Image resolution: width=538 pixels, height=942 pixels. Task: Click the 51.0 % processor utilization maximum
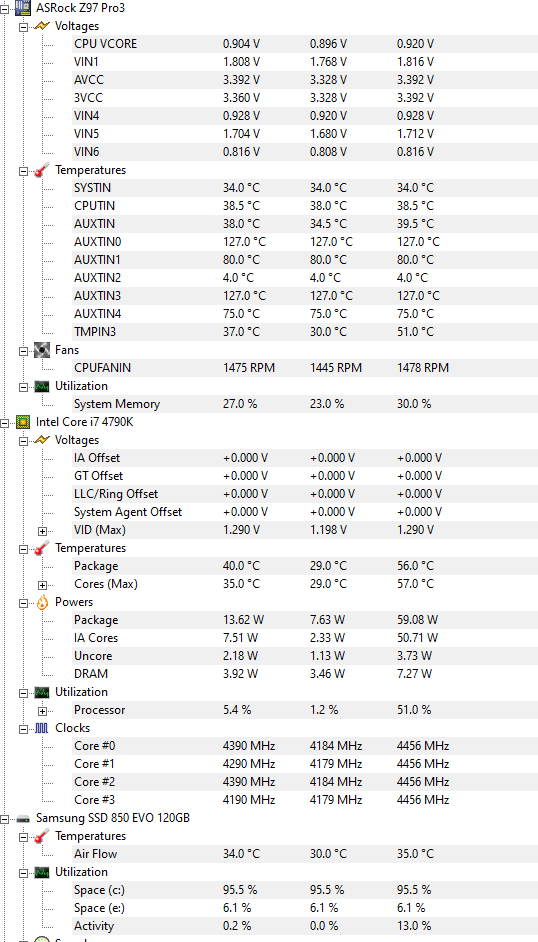[x=414, y=710]
